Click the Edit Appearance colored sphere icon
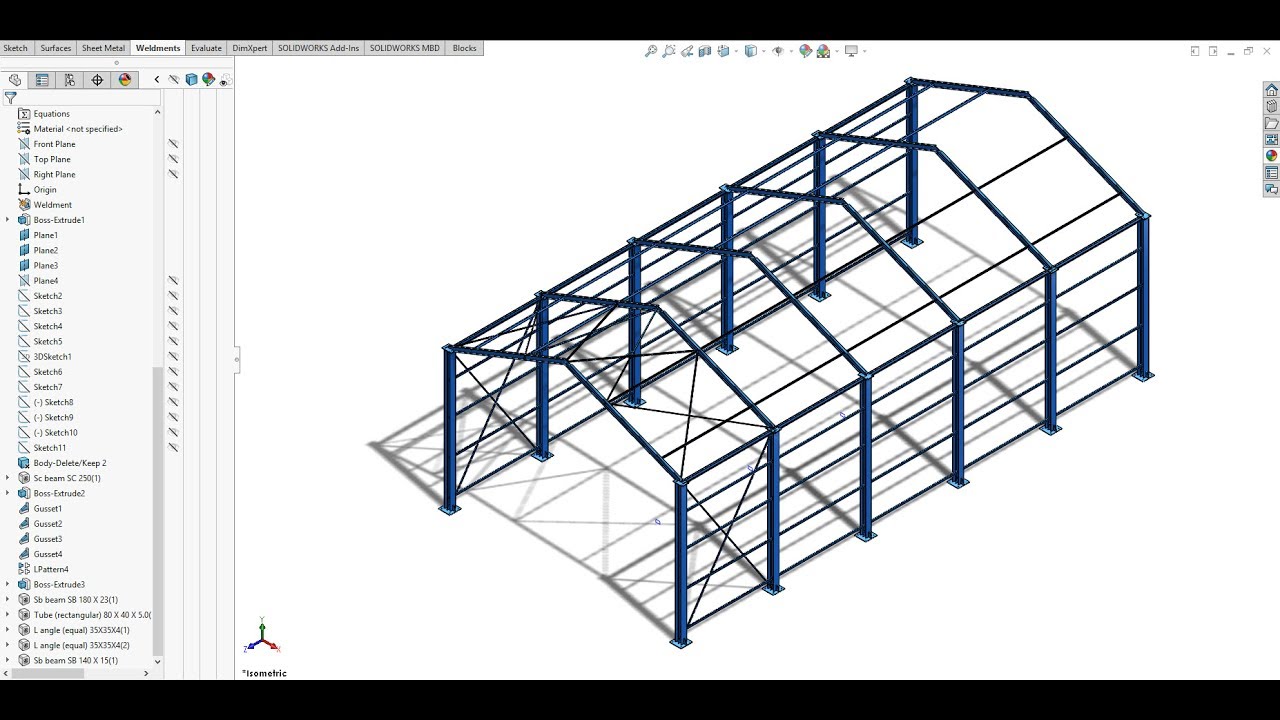This screenshot has width=1280, height=720. pos(805,51)
